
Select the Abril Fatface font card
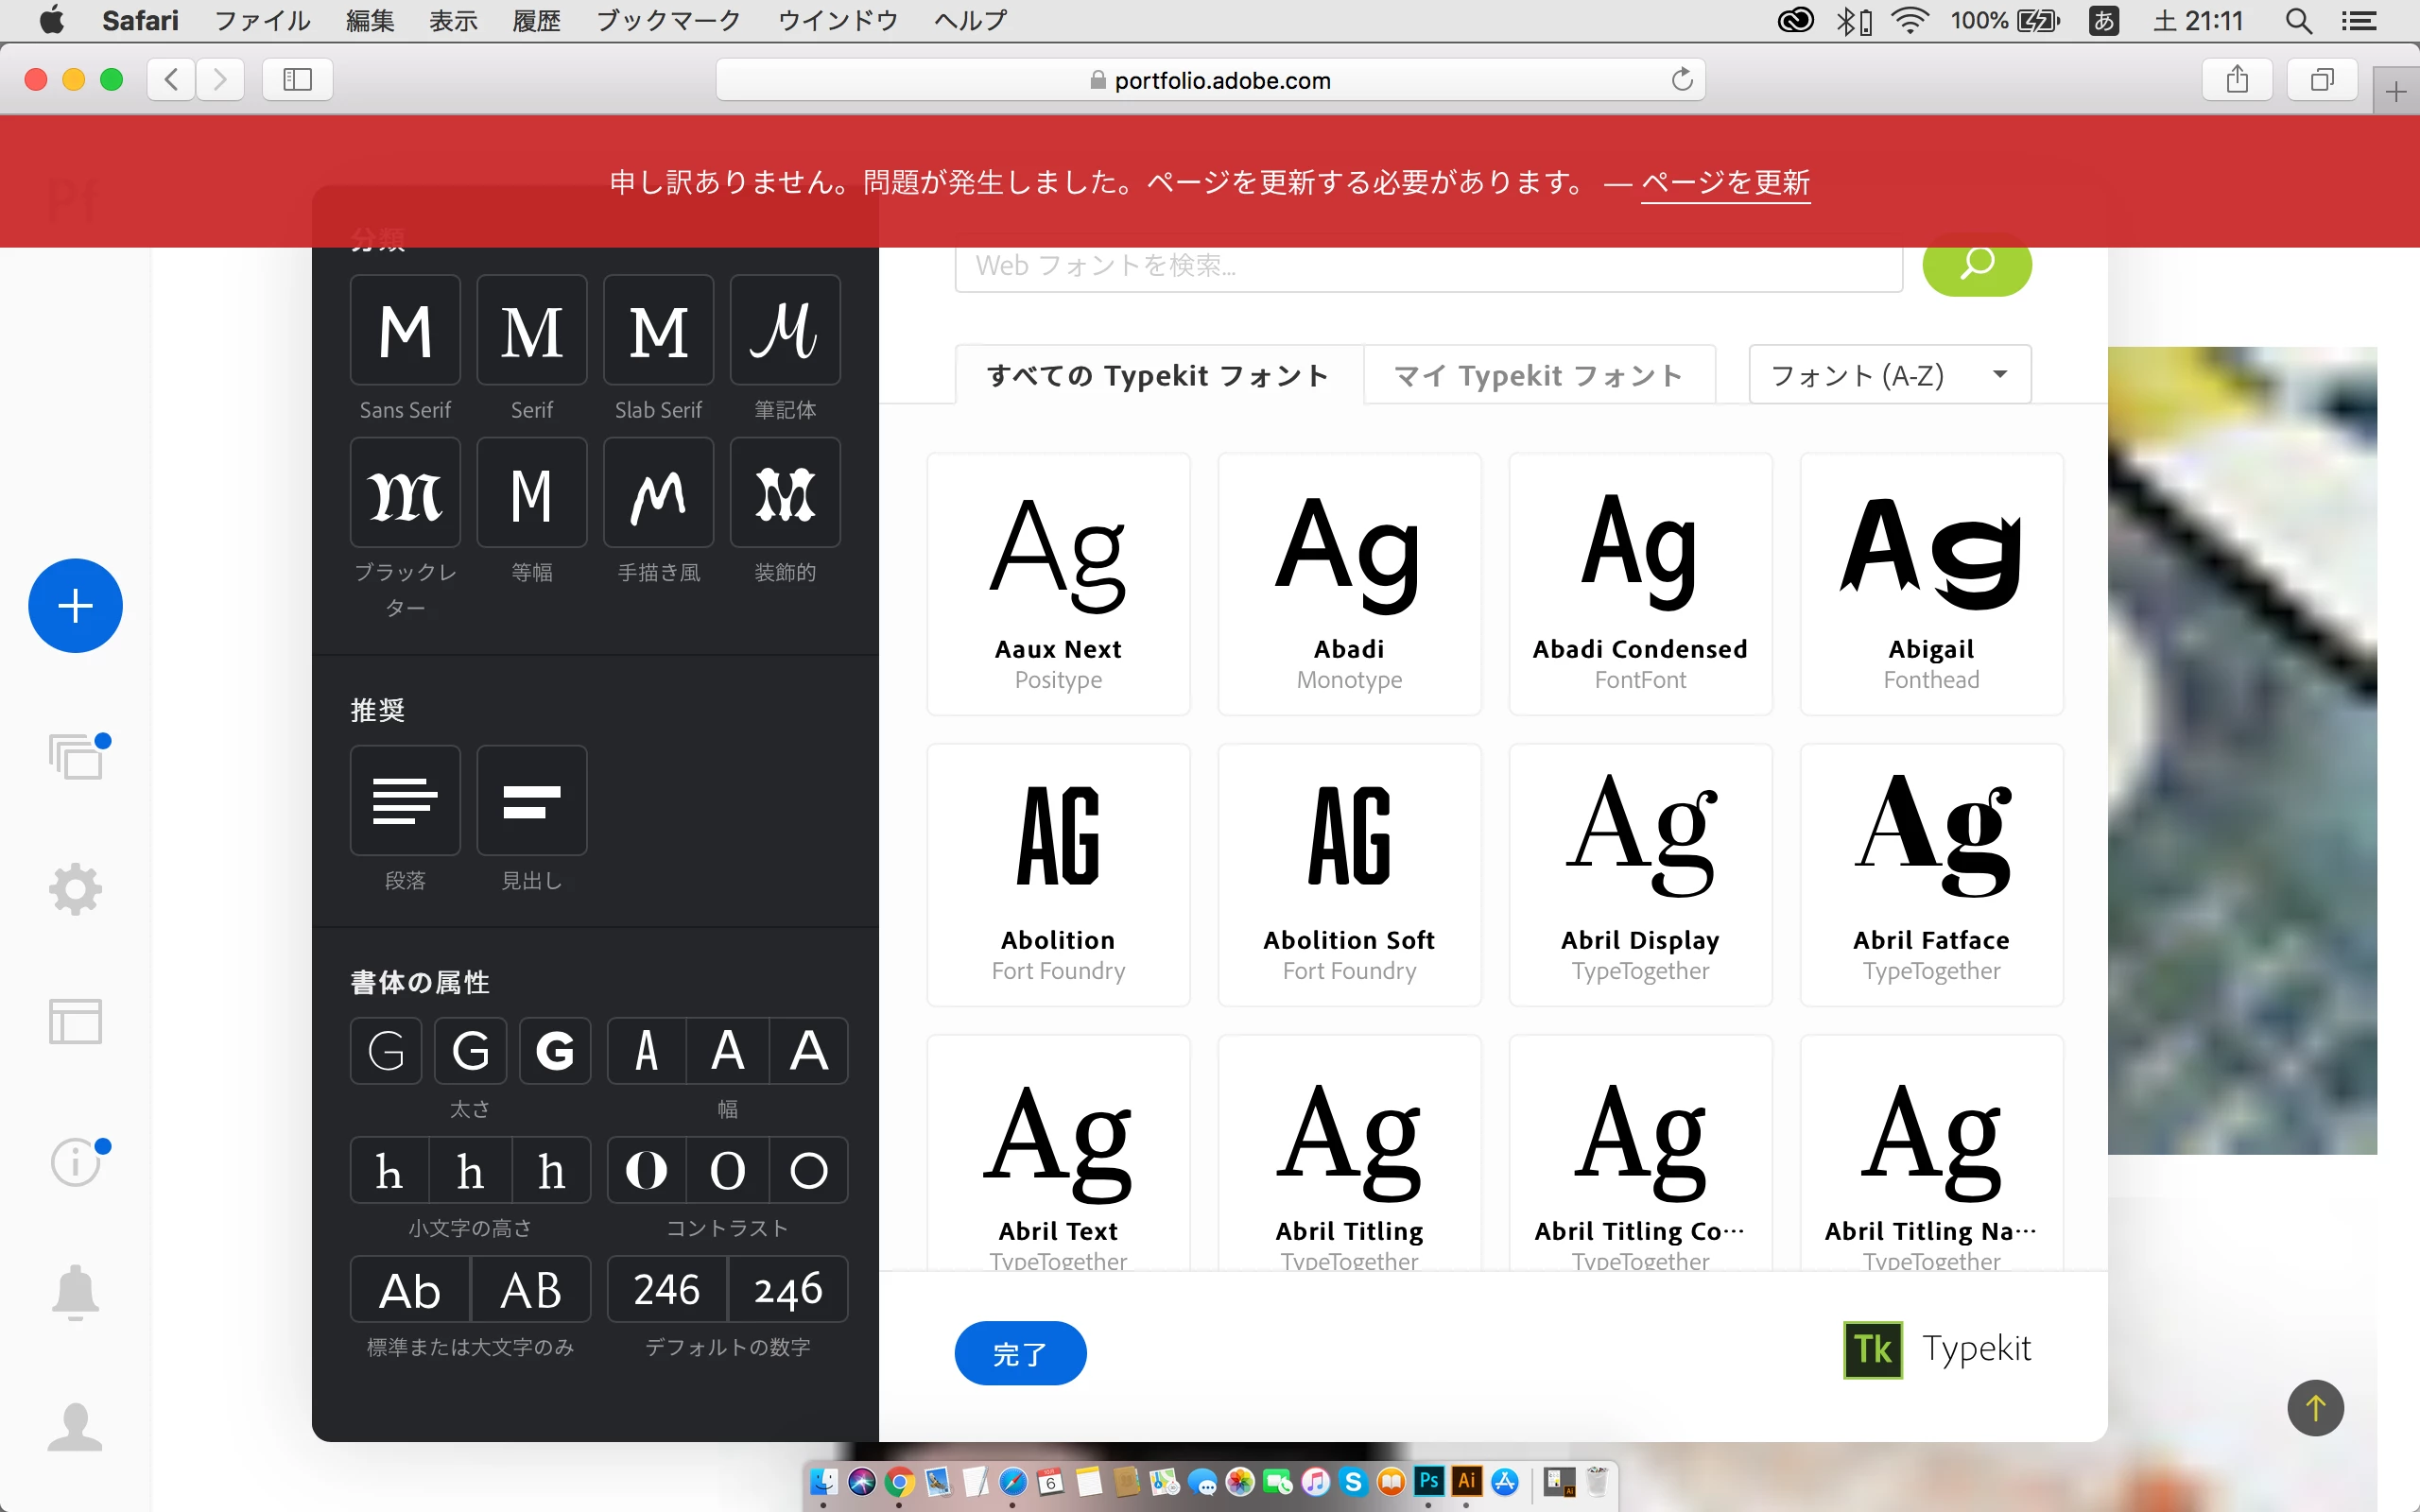[1931, 875]
